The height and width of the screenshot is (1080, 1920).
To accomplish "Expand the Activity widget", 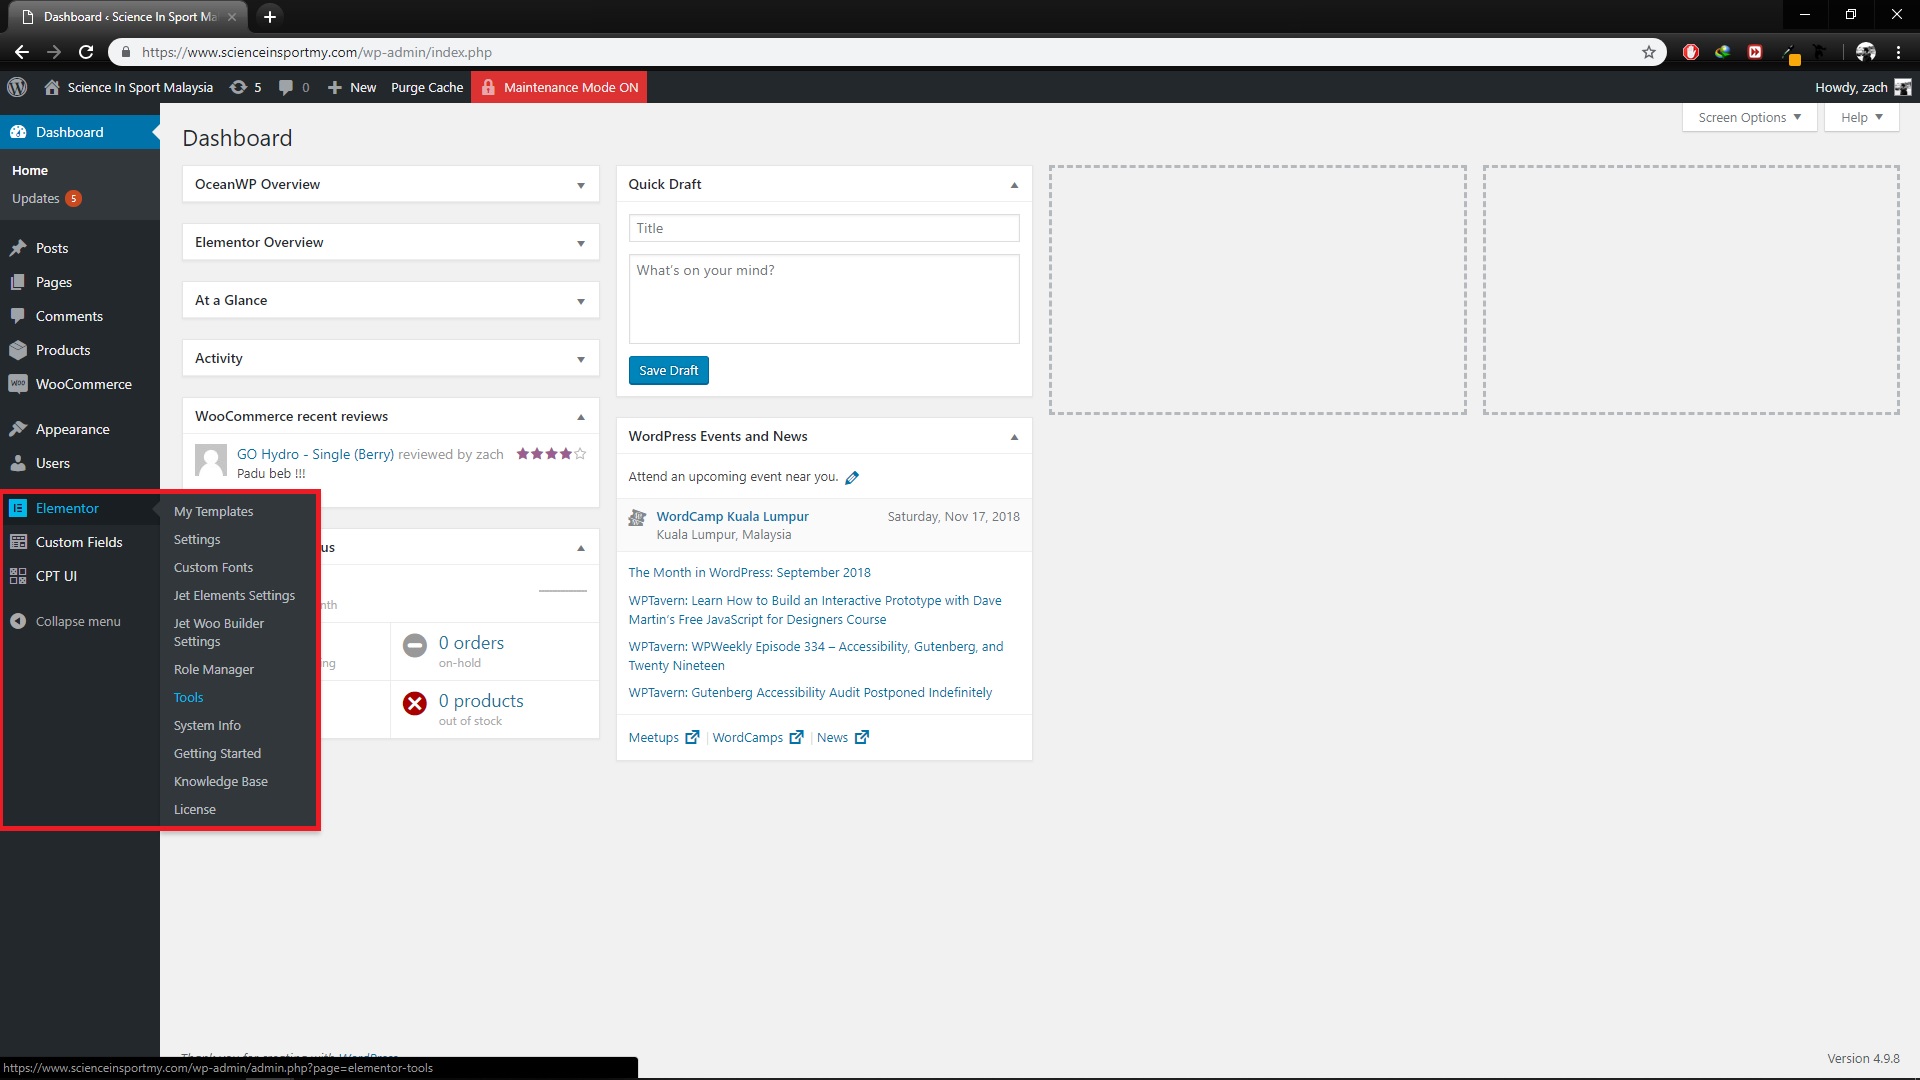I will pos(581,359).
